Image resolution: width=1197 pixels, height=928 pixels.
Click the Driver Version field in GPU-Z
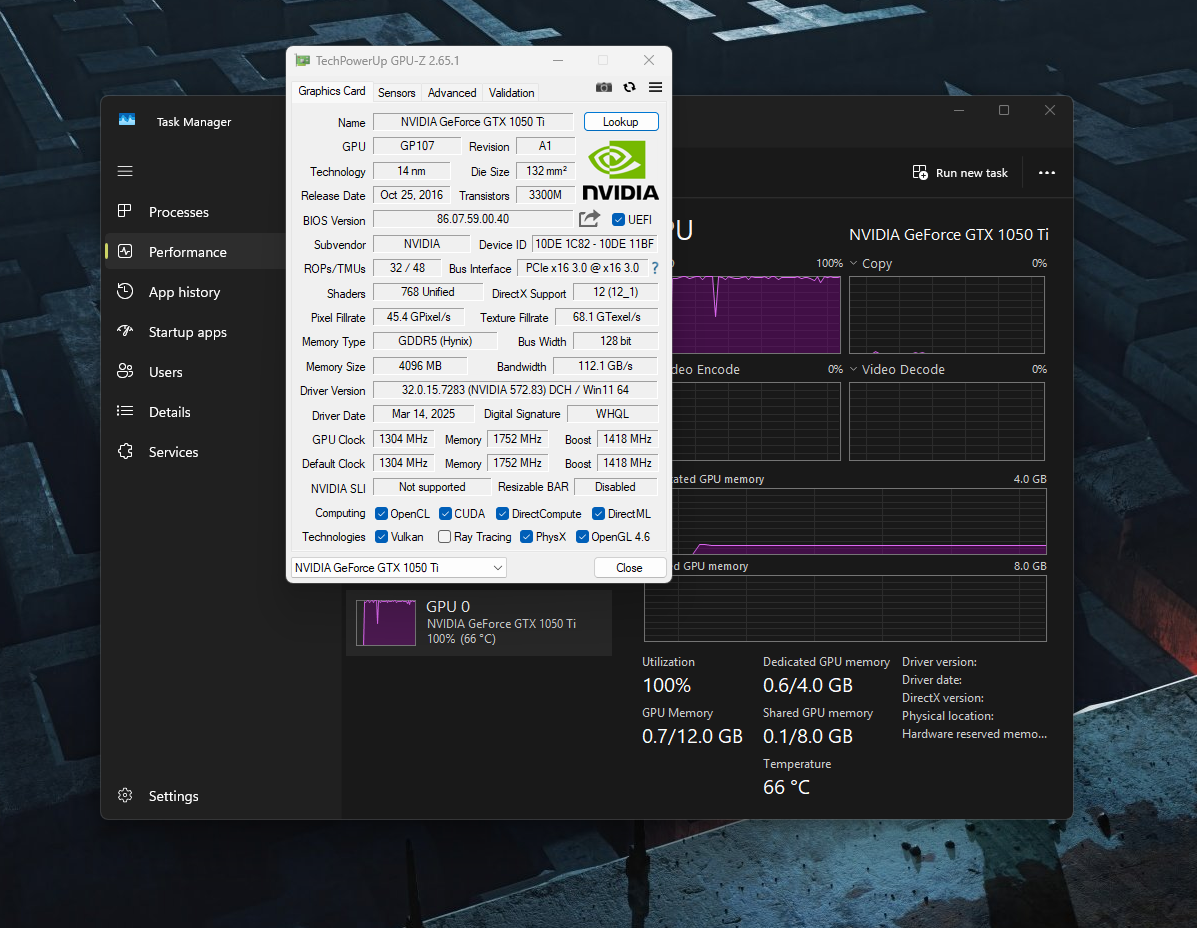(x=515, y=390)
